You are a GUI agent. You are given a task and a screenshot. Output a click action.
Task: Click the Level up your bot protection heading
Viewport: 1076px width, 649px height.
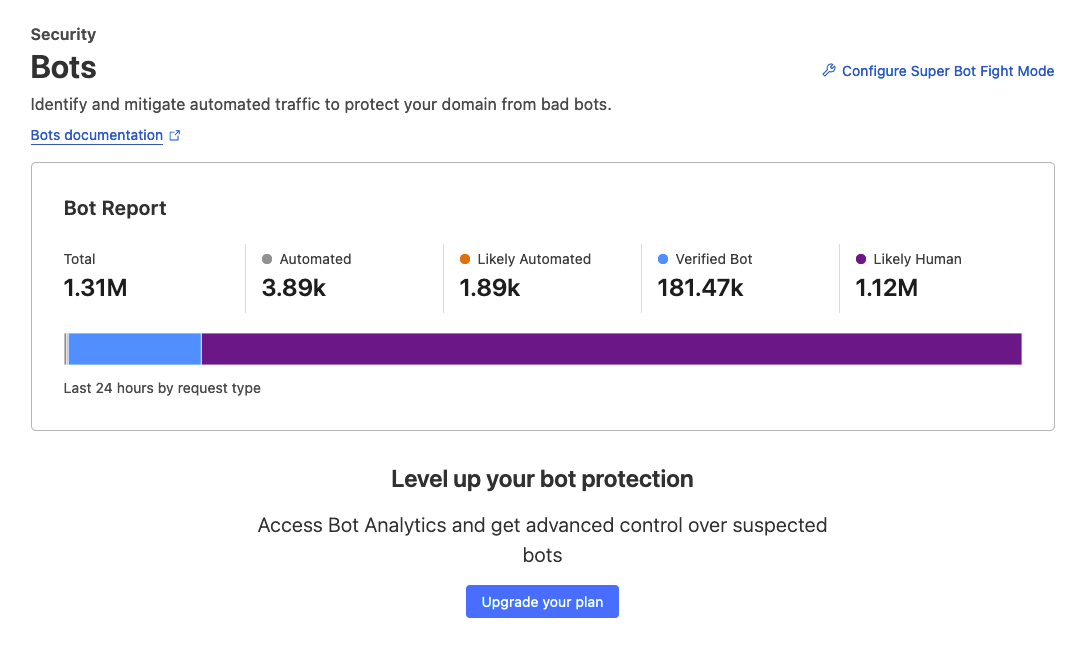[x=542, y=479]
